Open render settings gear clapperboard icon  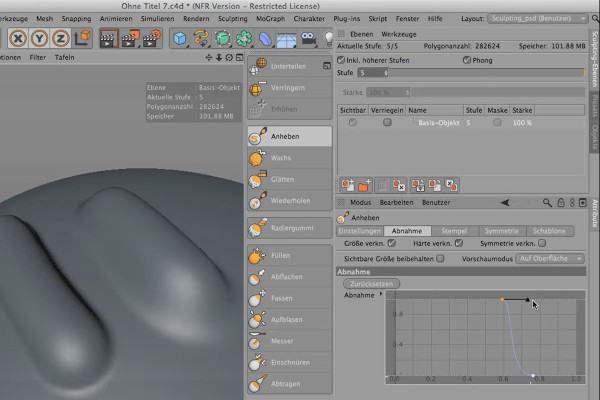point(152,38)
